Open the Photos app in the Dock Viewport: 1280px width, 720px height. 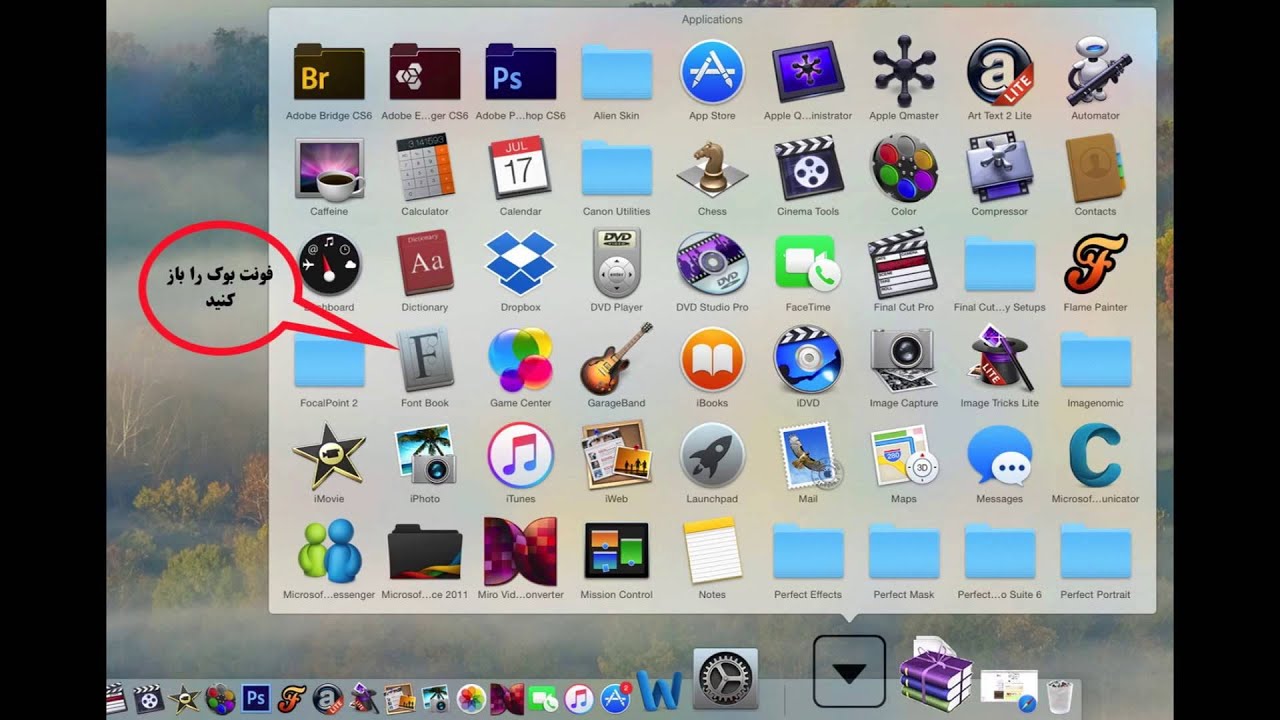point(471,698)
